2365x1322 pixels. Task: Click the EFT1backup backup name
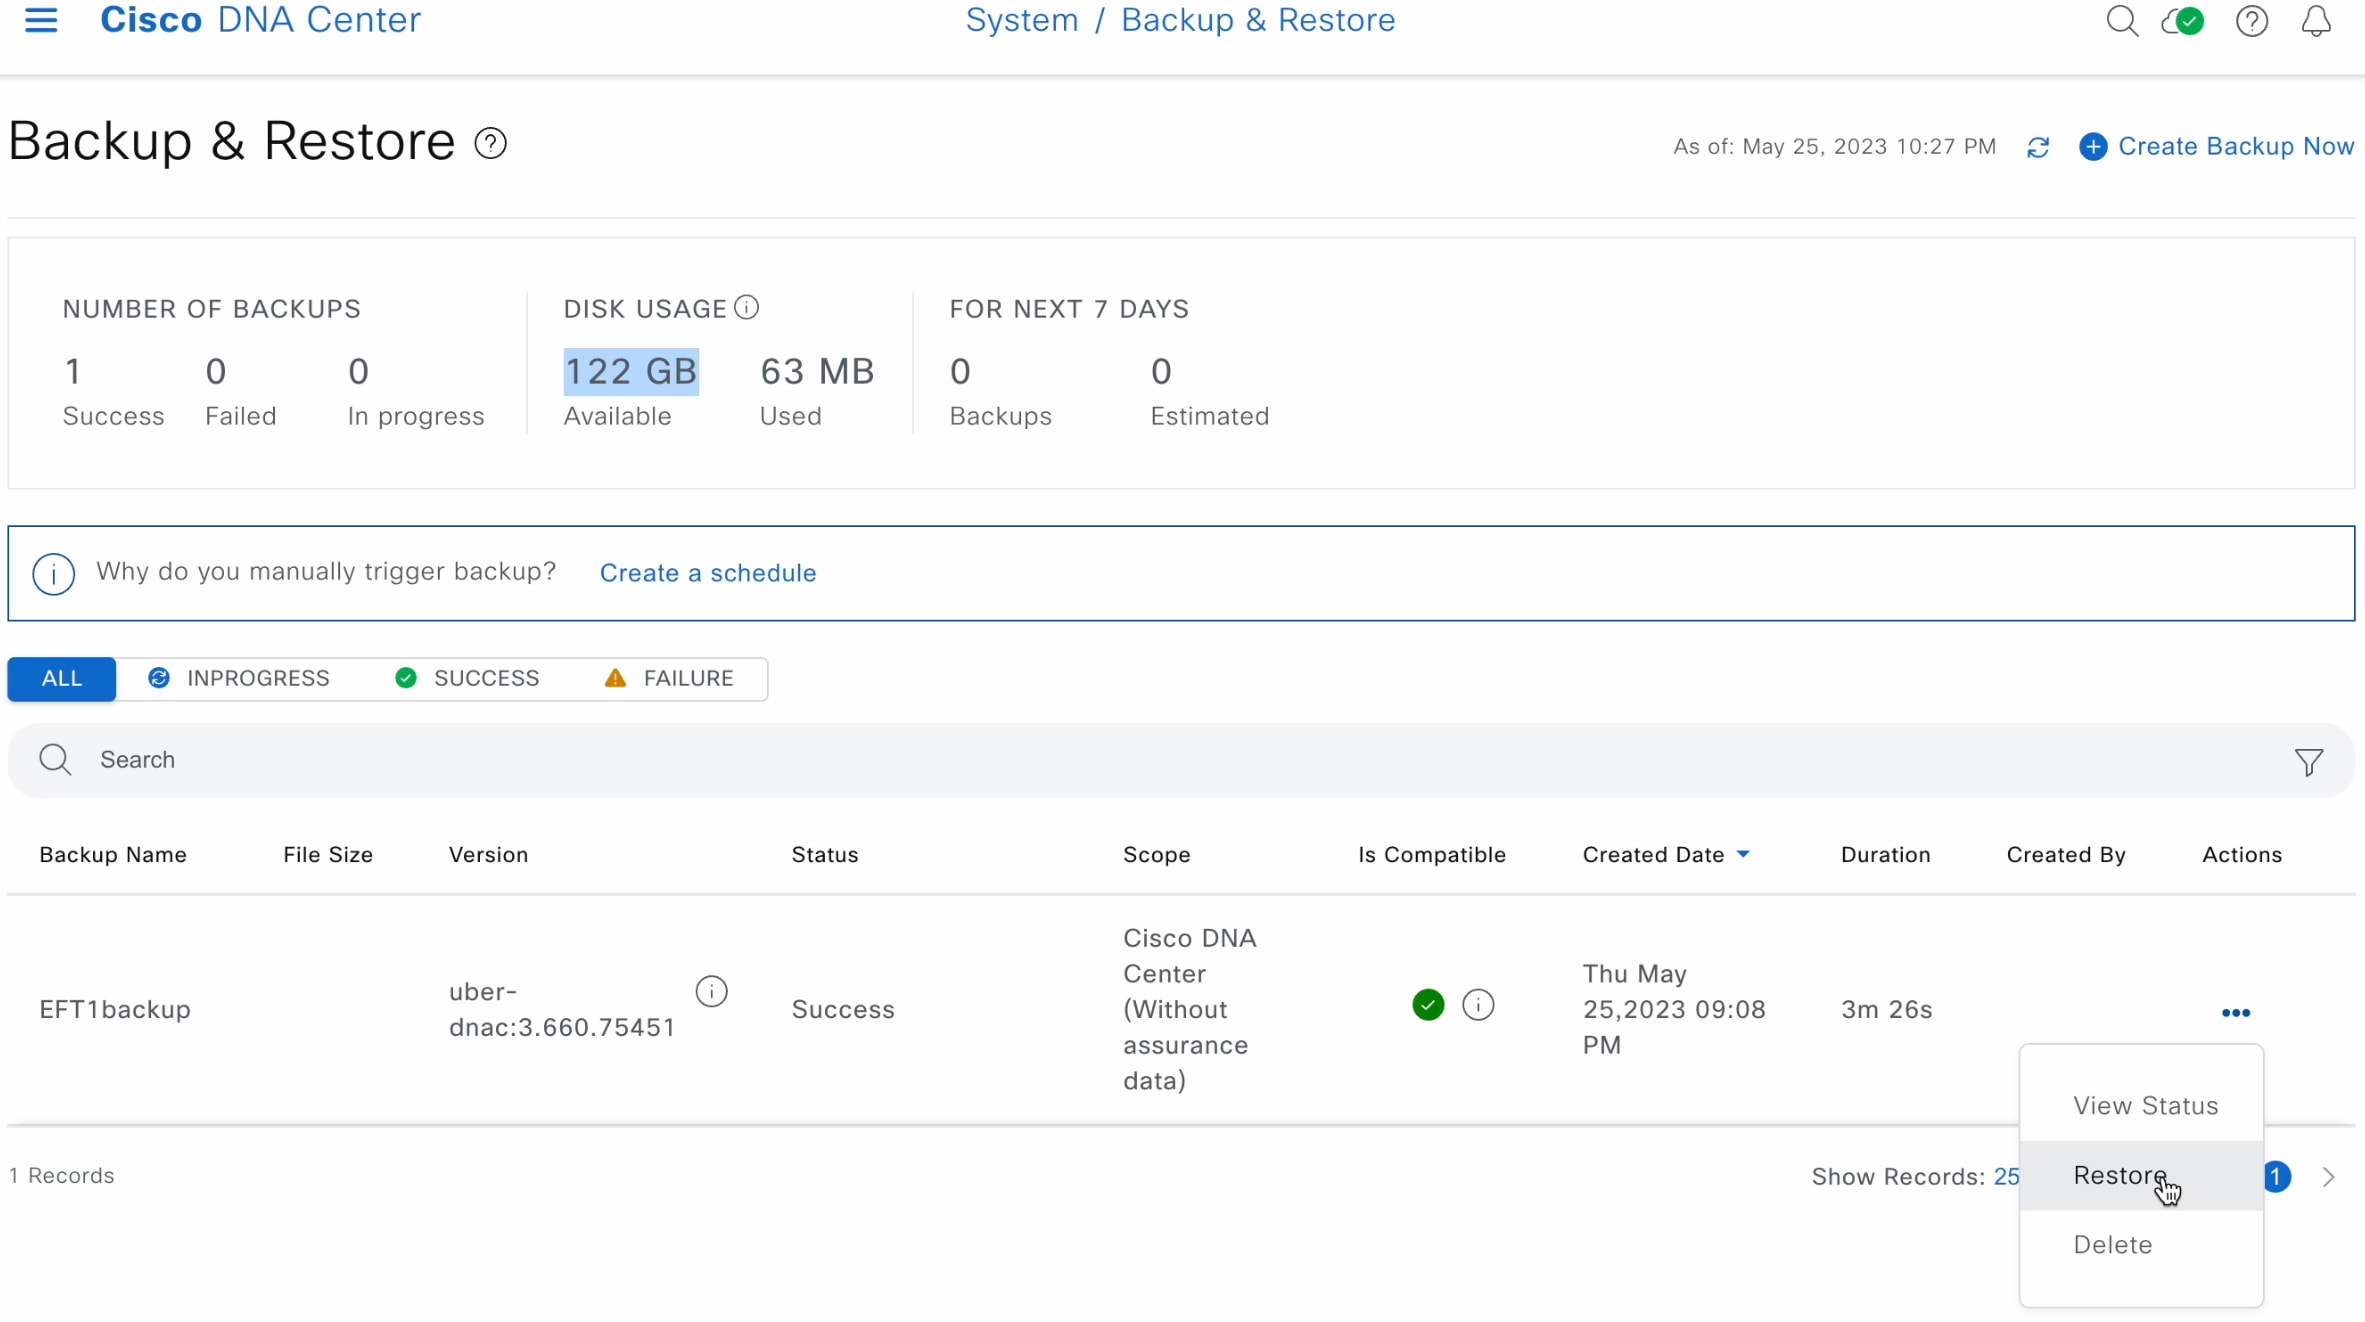115,1010
